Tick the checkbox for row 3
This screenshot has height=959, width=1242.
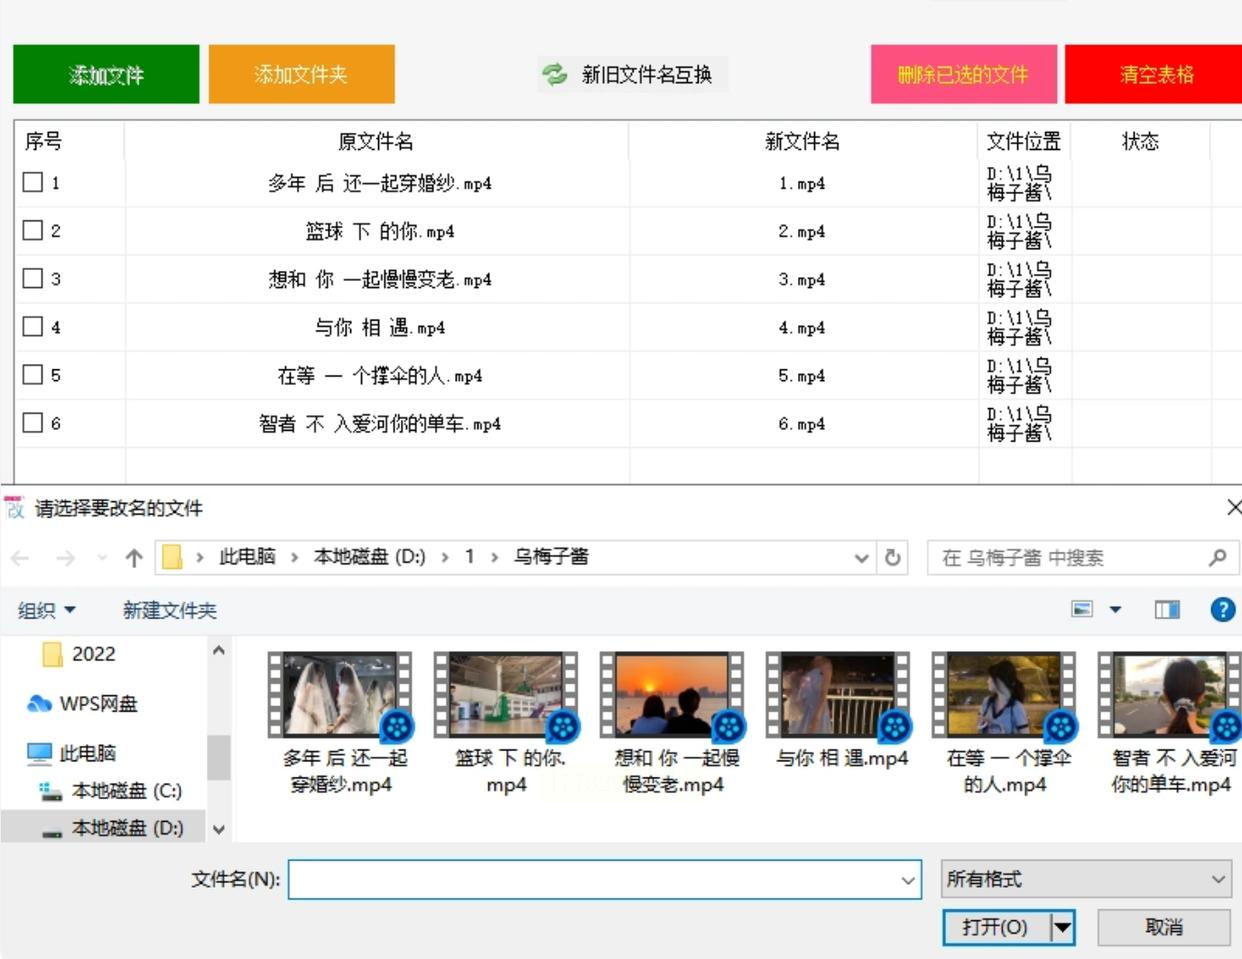(33, 278)
